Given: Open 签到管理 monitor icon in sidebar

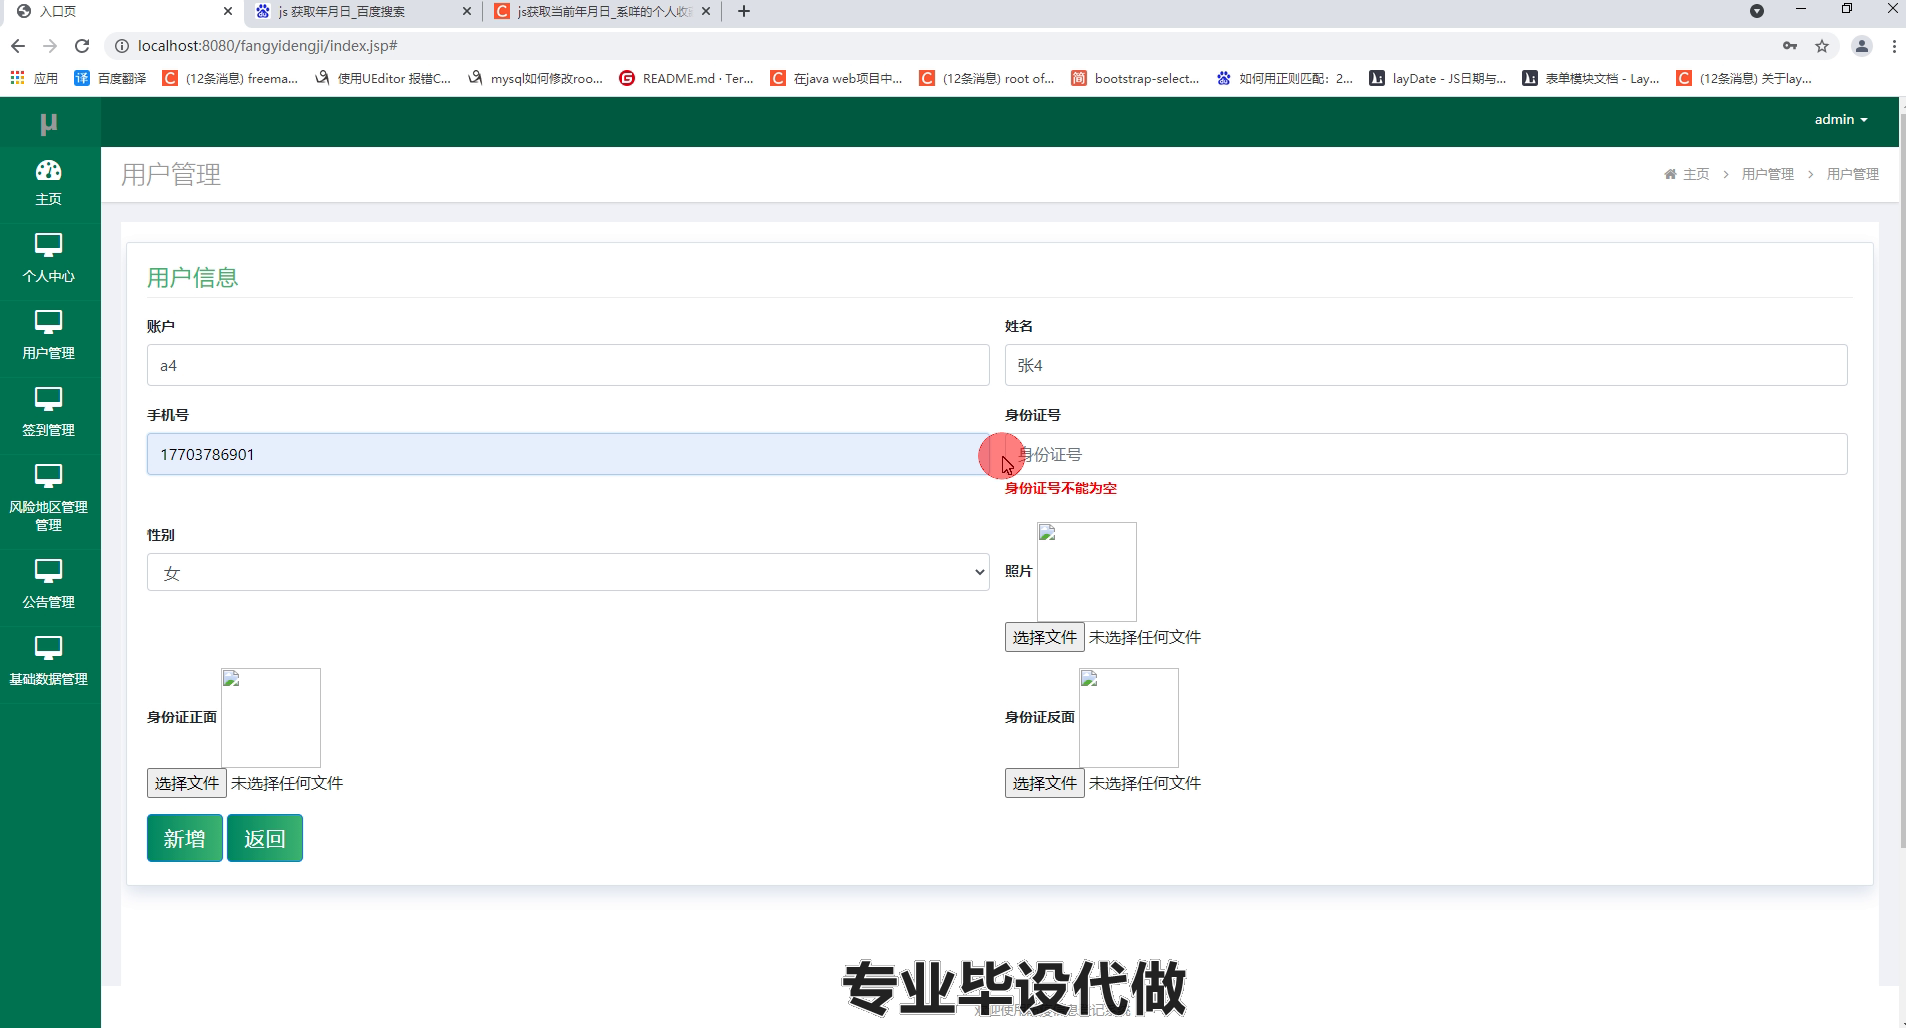Looking at the screenshot, I should pos(48,399).
